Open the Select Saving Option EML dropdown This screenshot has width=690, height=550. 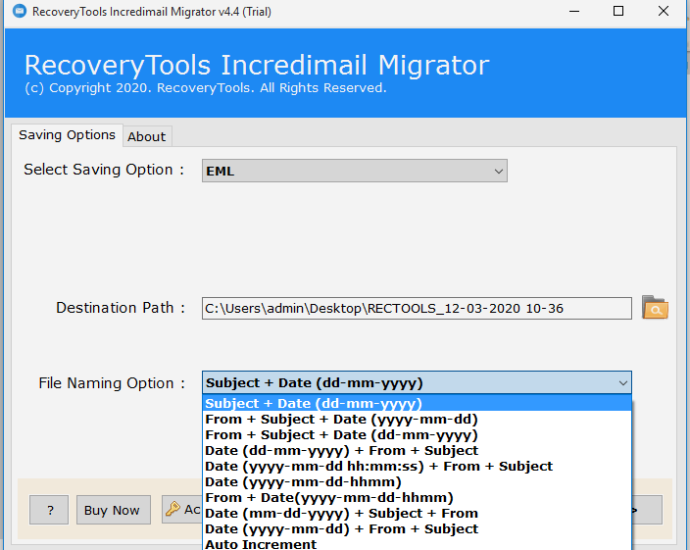354,171
